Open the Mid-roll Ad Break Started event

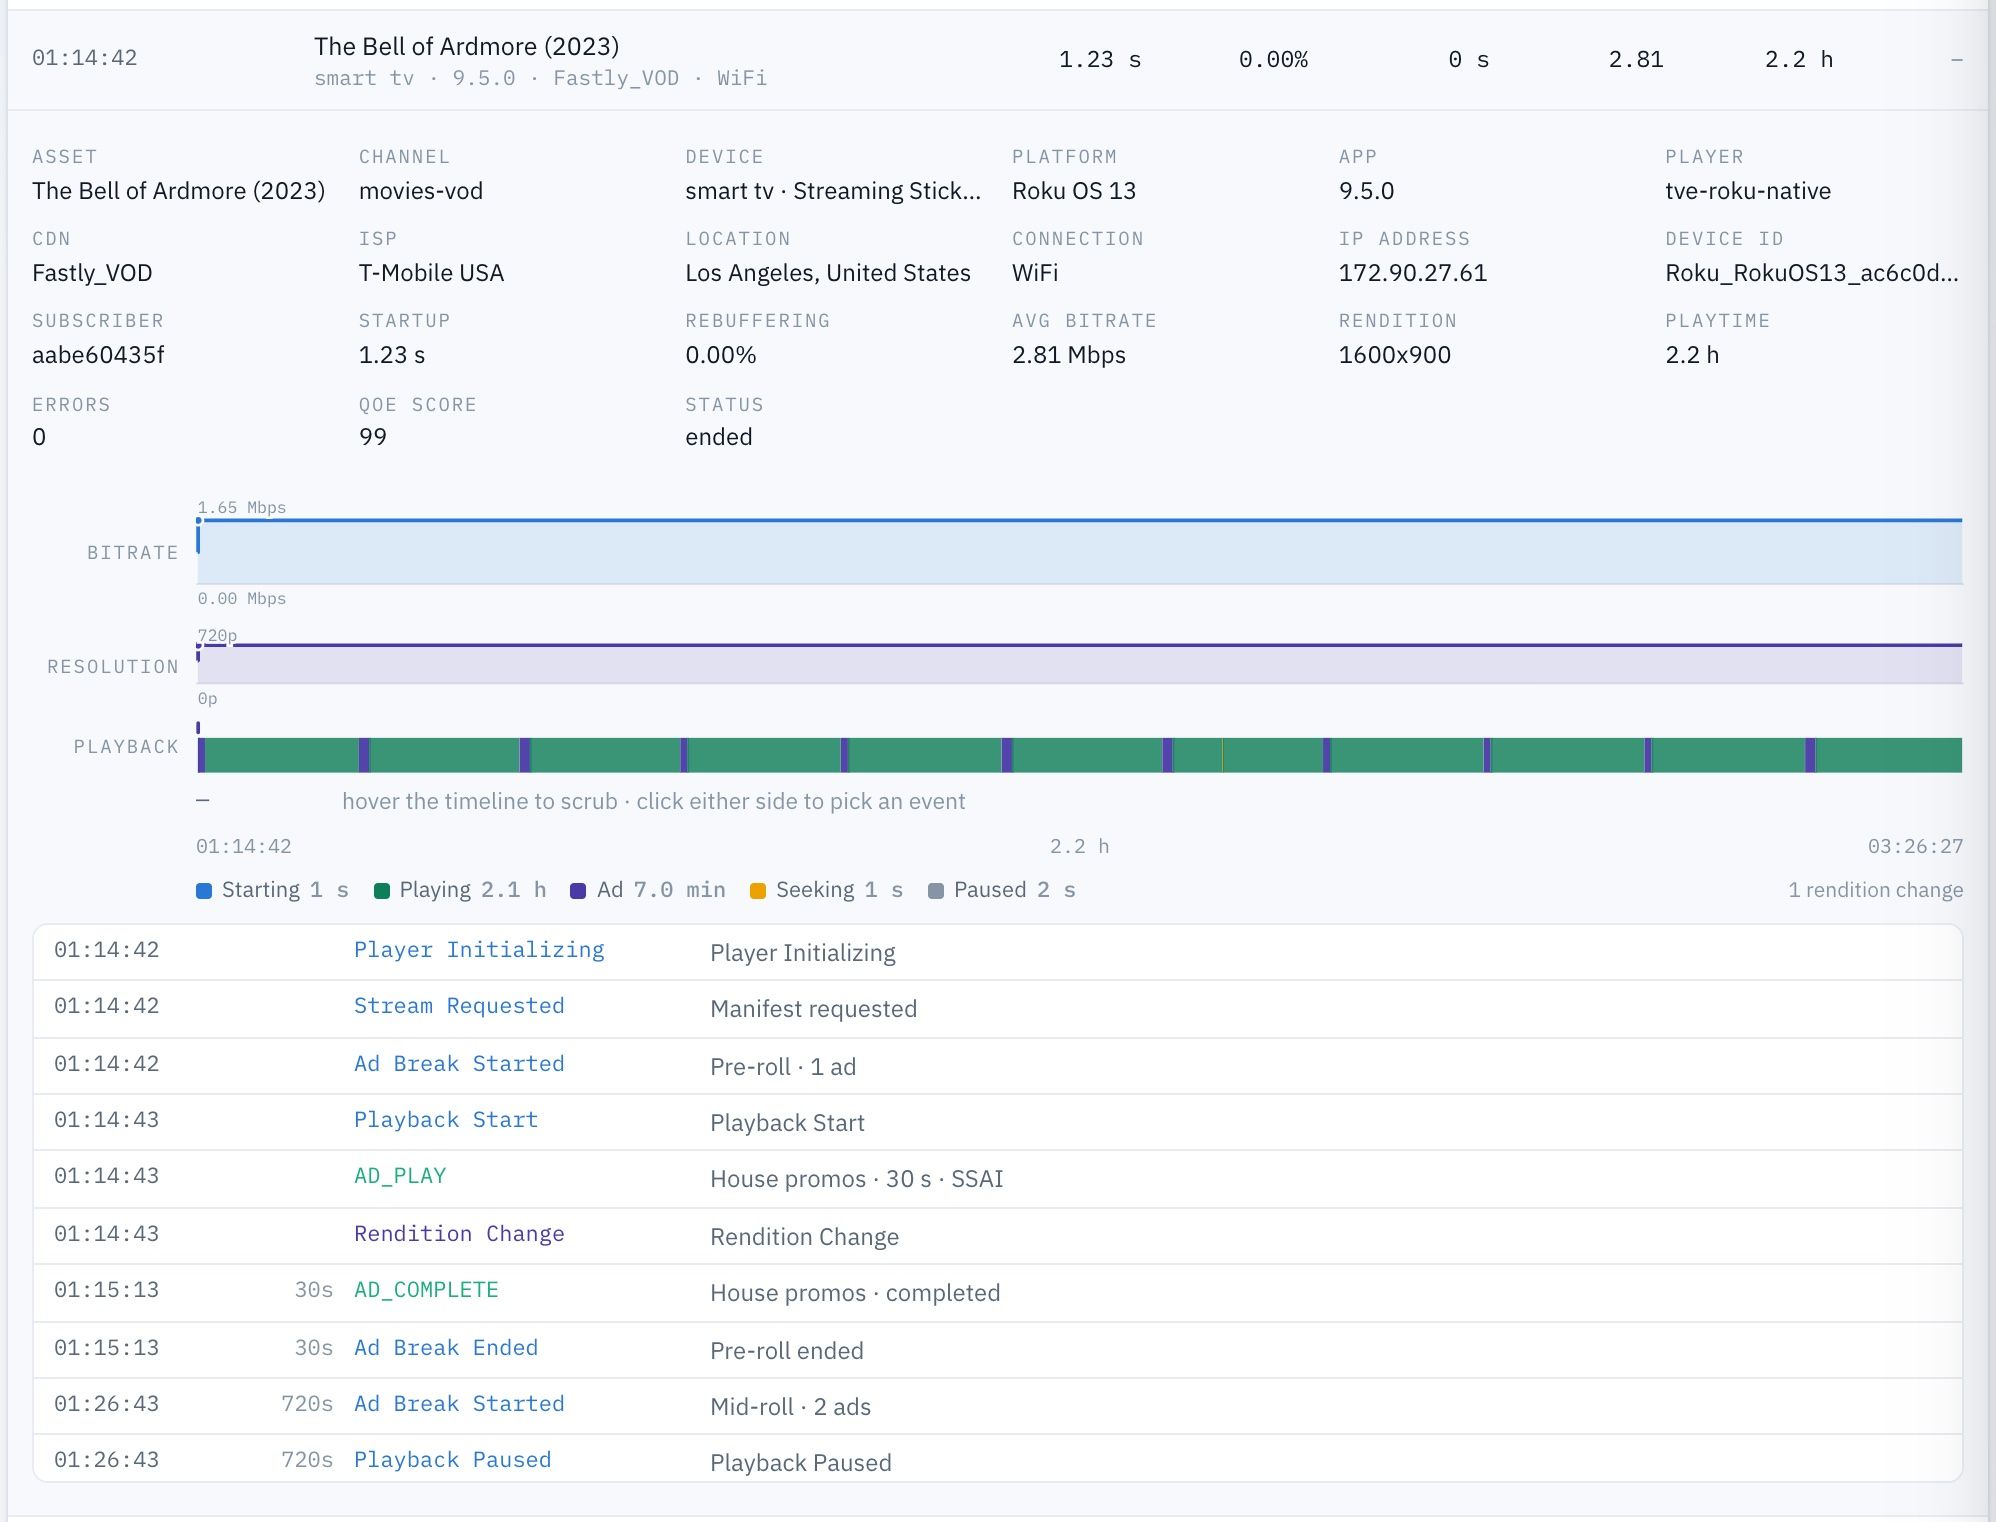click(x=997, y=1406)
